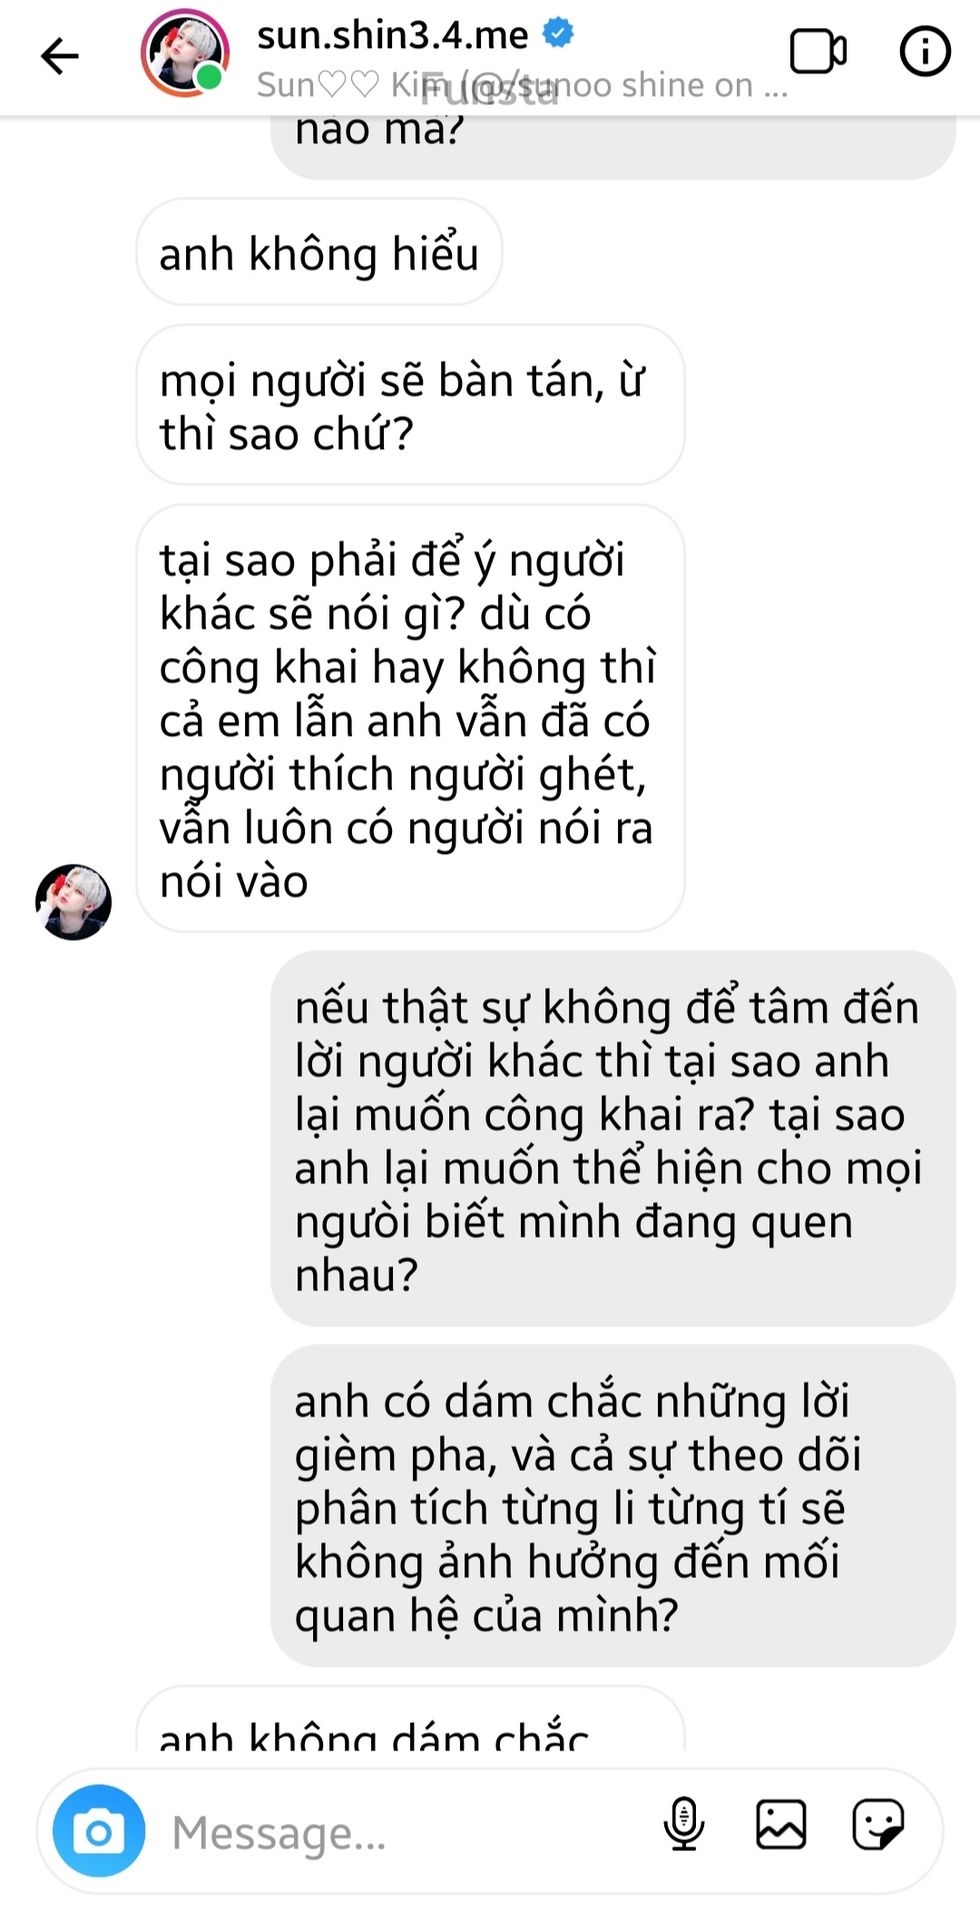Select the 'mọi người sẽ bàn tán' message

coord(410,405)
